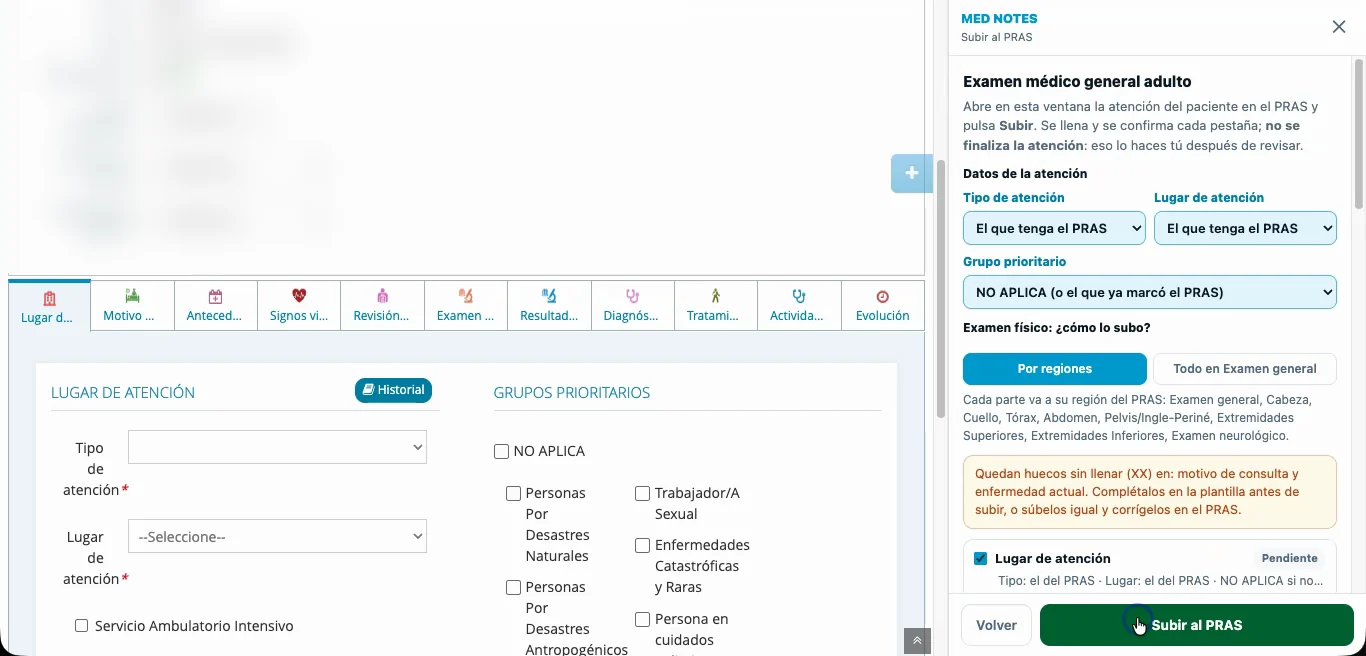Check Personas Por Desastres Naturales
The height and width of the screenshot is (656, 1366).
(x=514, y=493)
